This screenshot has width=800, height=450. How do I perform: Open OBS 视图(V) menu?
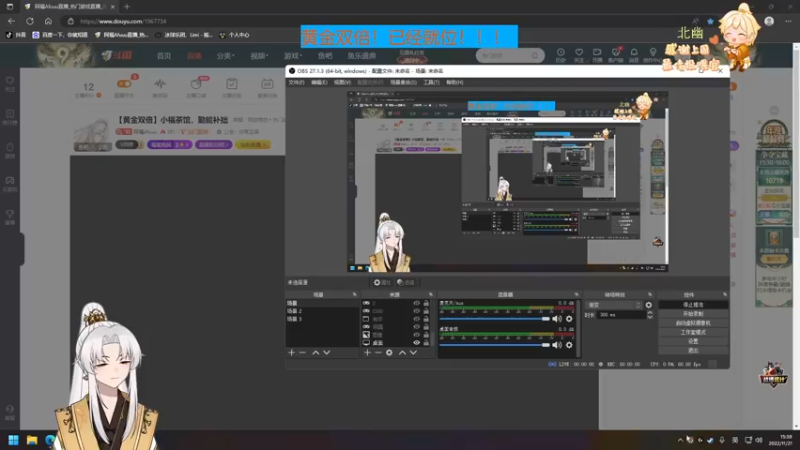coord(342,82)
